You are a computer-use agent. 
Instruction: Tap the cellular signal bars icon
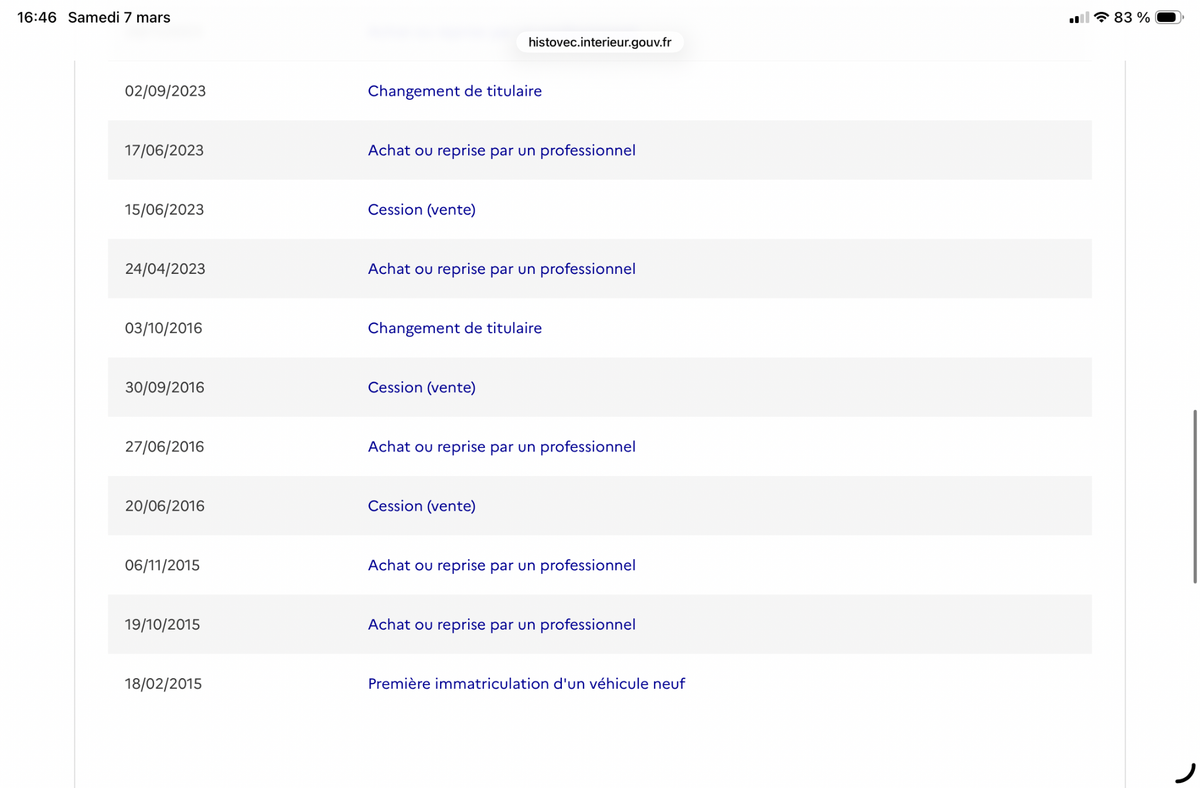1078,18
